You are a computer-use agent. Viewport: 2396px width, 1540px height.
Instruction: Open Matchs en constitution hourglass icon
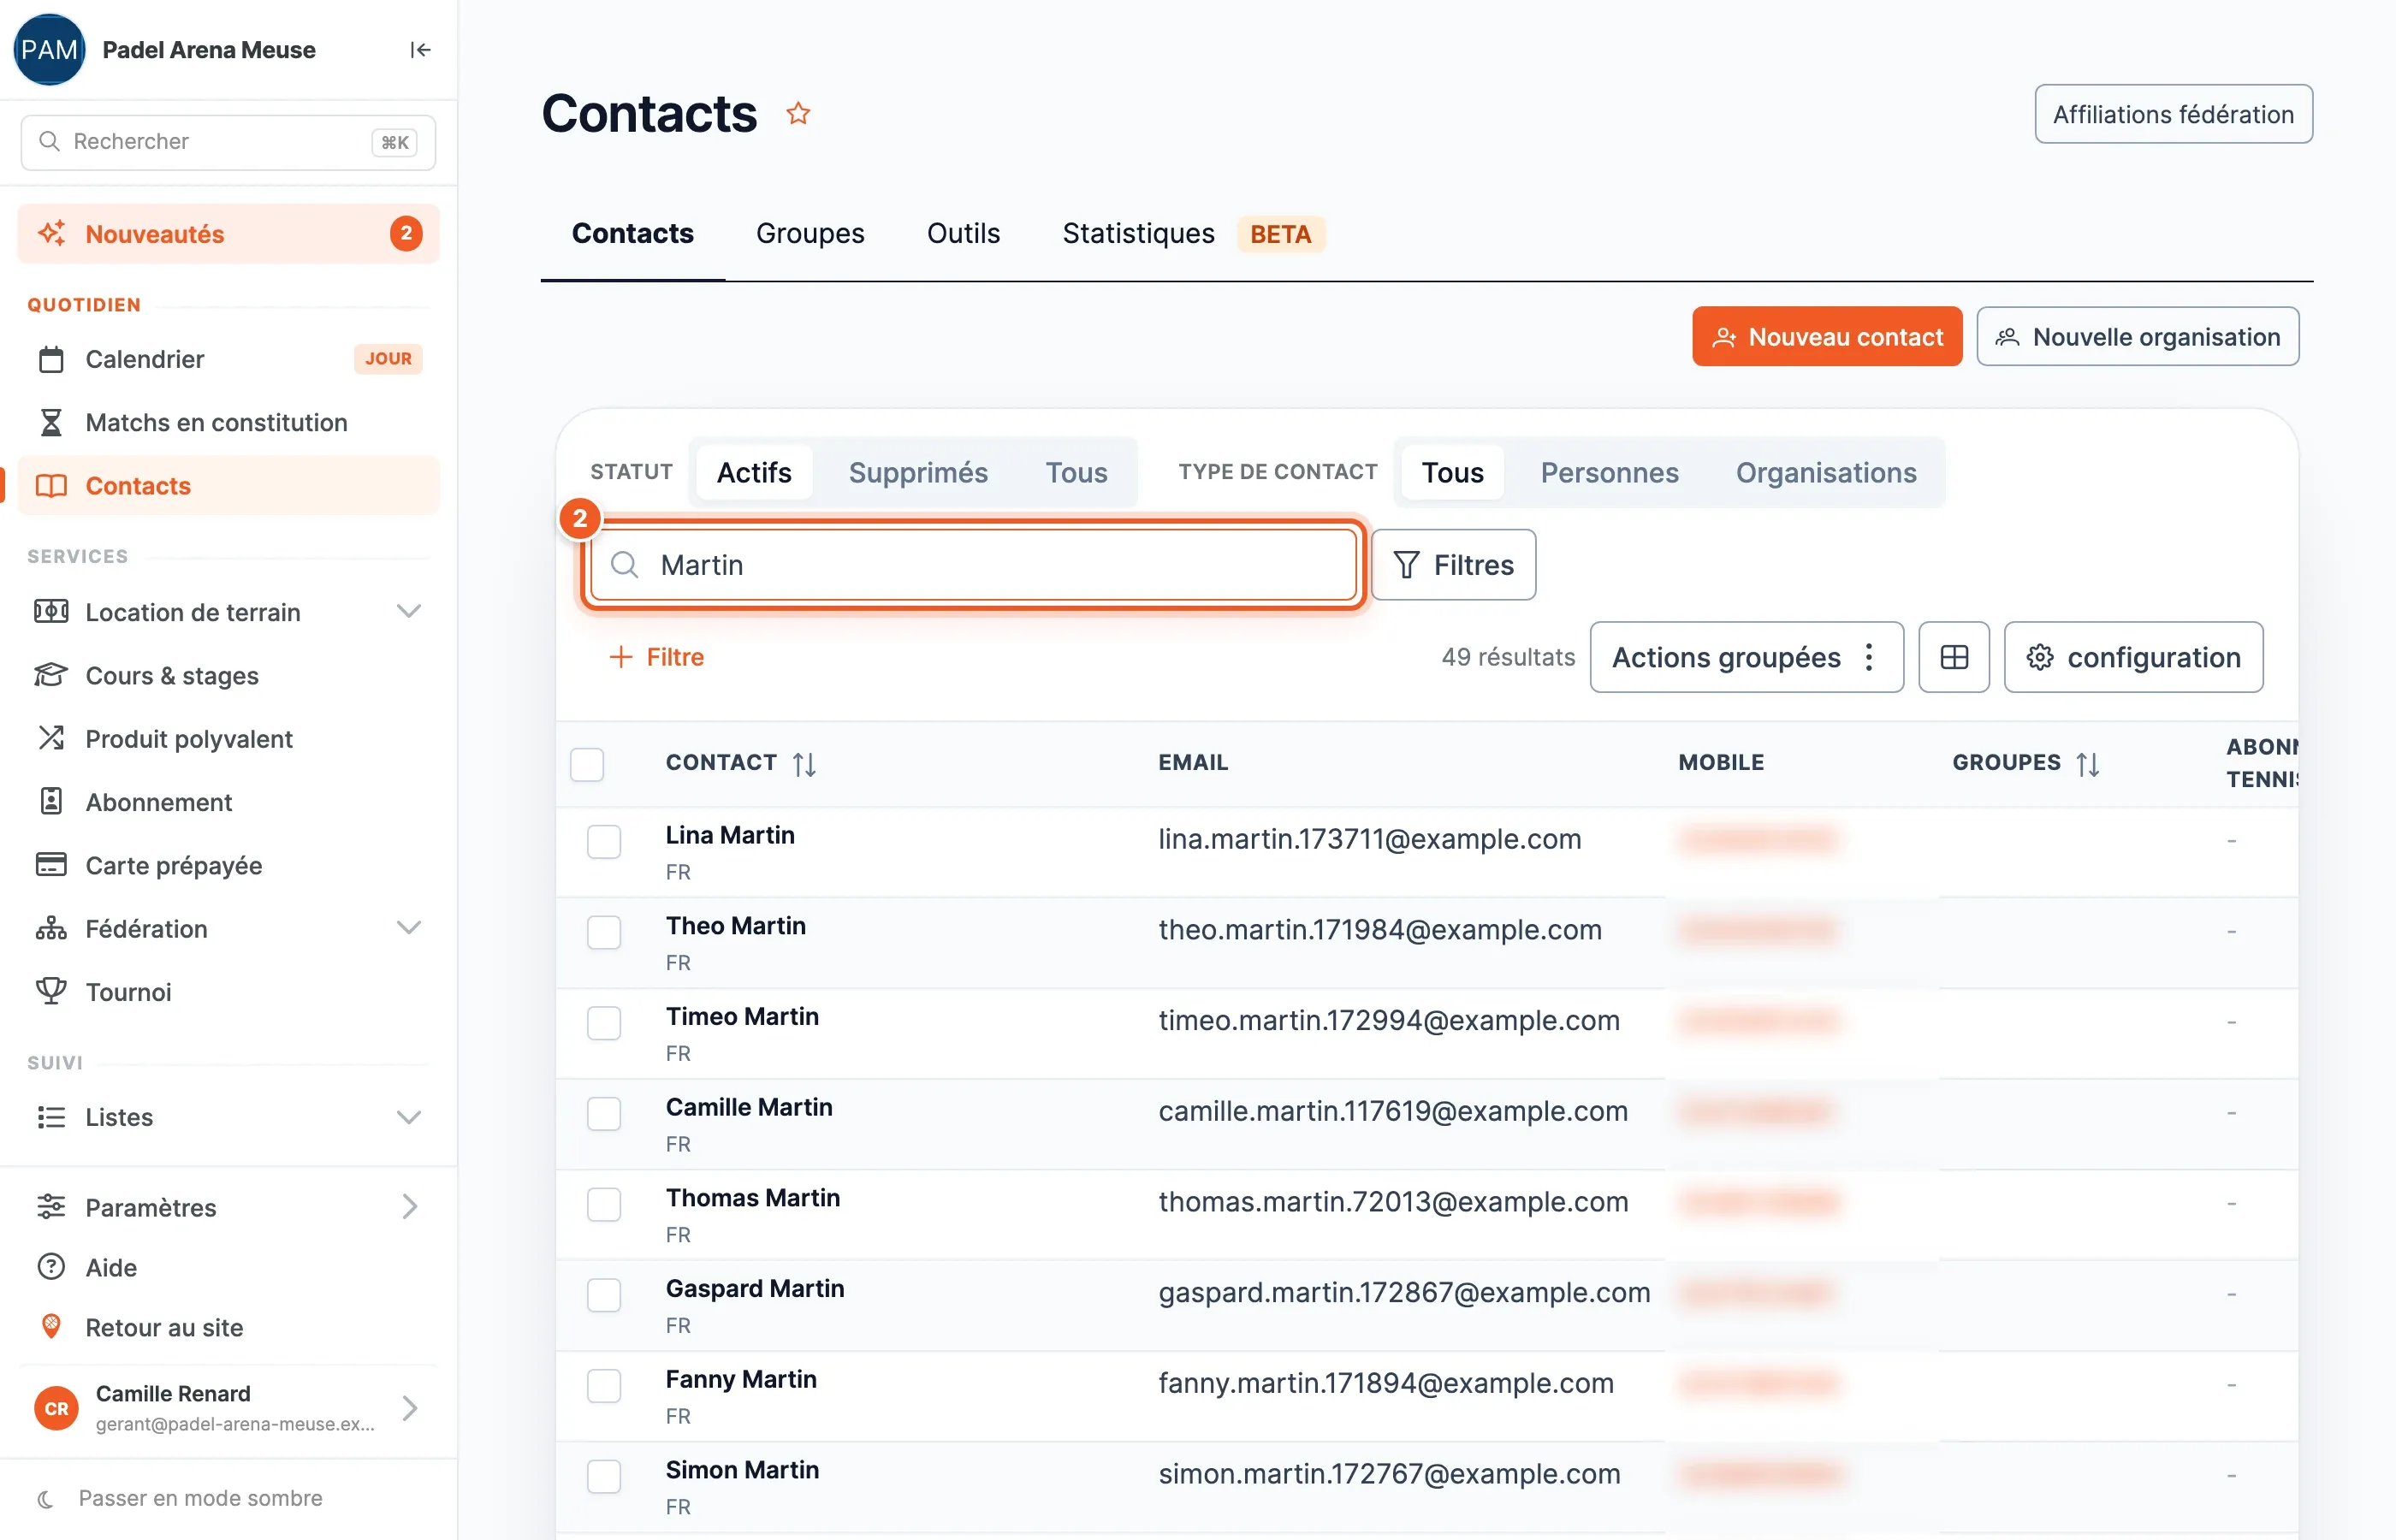tap(51, 422)
